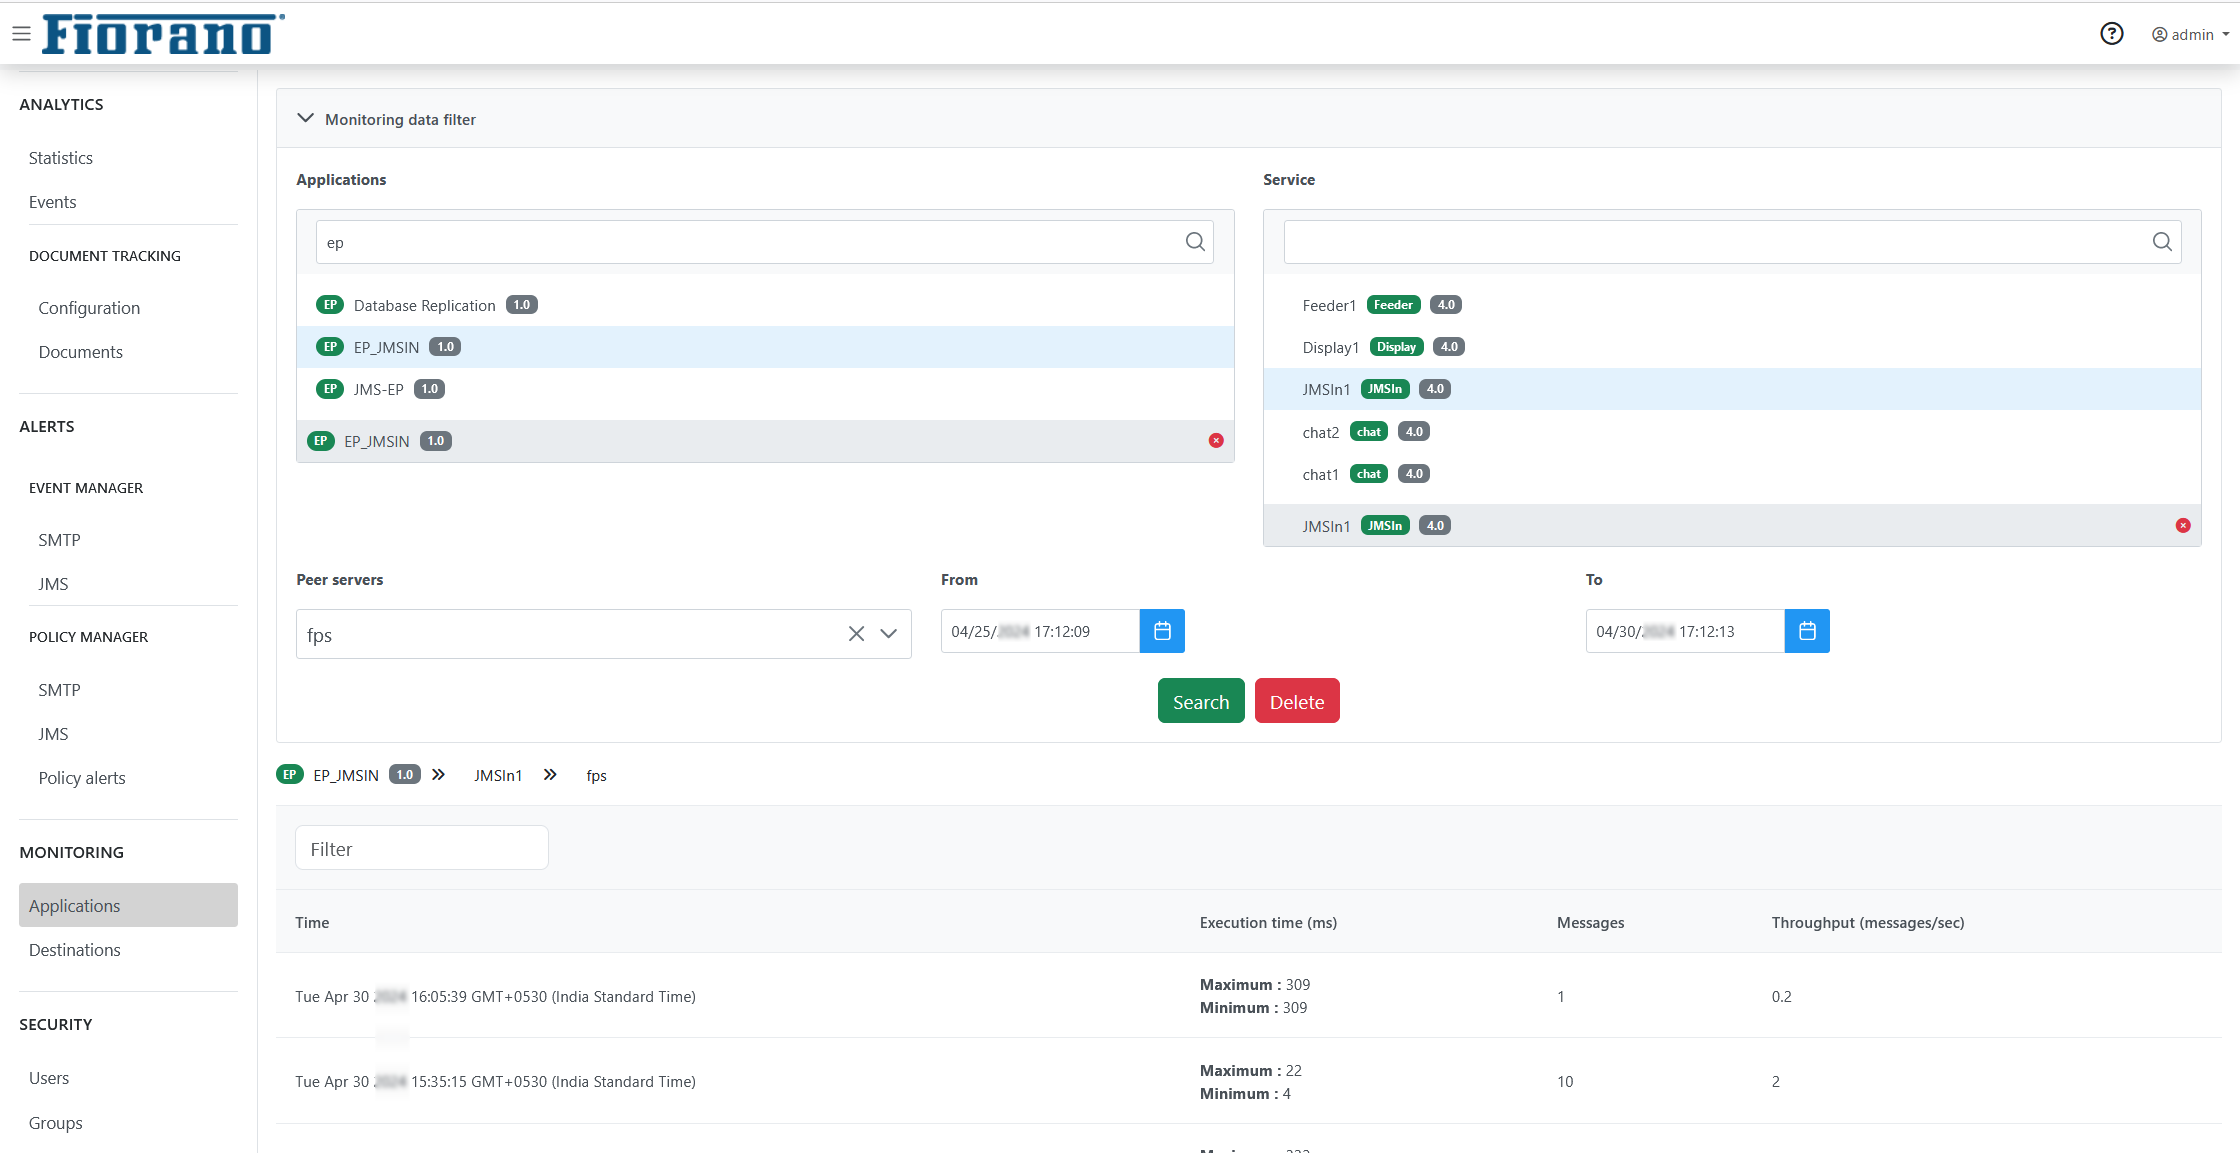The width and height of the screenshot is (2240, 1153).
Task: Open Policy alerts in sidebar
Action: pyautogui.click(x=82, y=778)
